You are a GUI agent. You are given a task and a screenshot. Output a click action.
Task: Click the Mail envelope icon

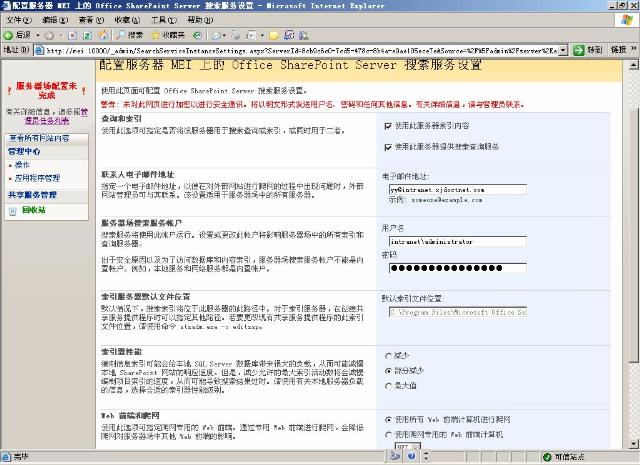pyautogui.click(x=216, y=36)
